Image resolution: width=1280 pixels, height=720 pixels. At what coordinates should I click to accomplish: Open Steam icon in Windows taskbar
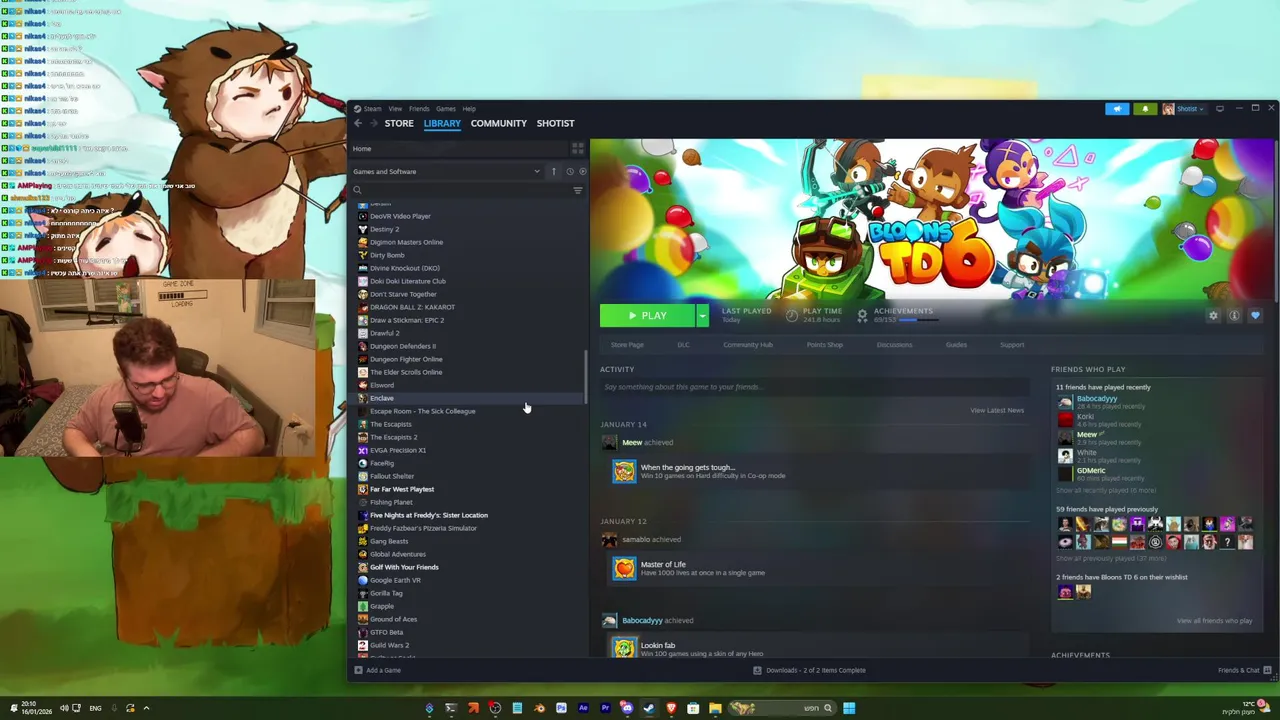pyautogui.click(x=649, y=708)
